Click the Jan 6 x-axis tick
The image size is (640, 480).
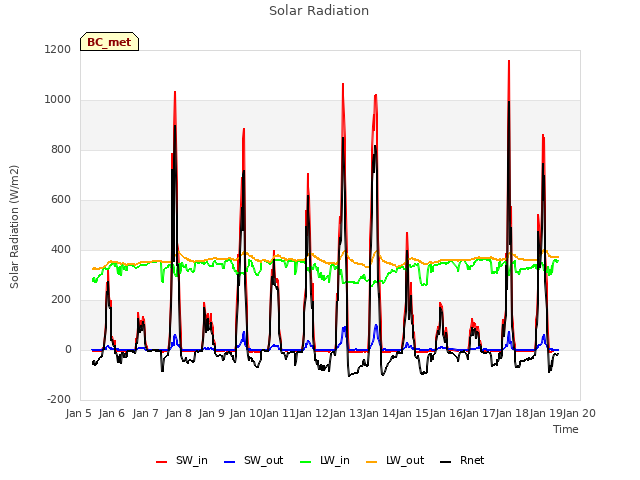[x=112, y=413]
